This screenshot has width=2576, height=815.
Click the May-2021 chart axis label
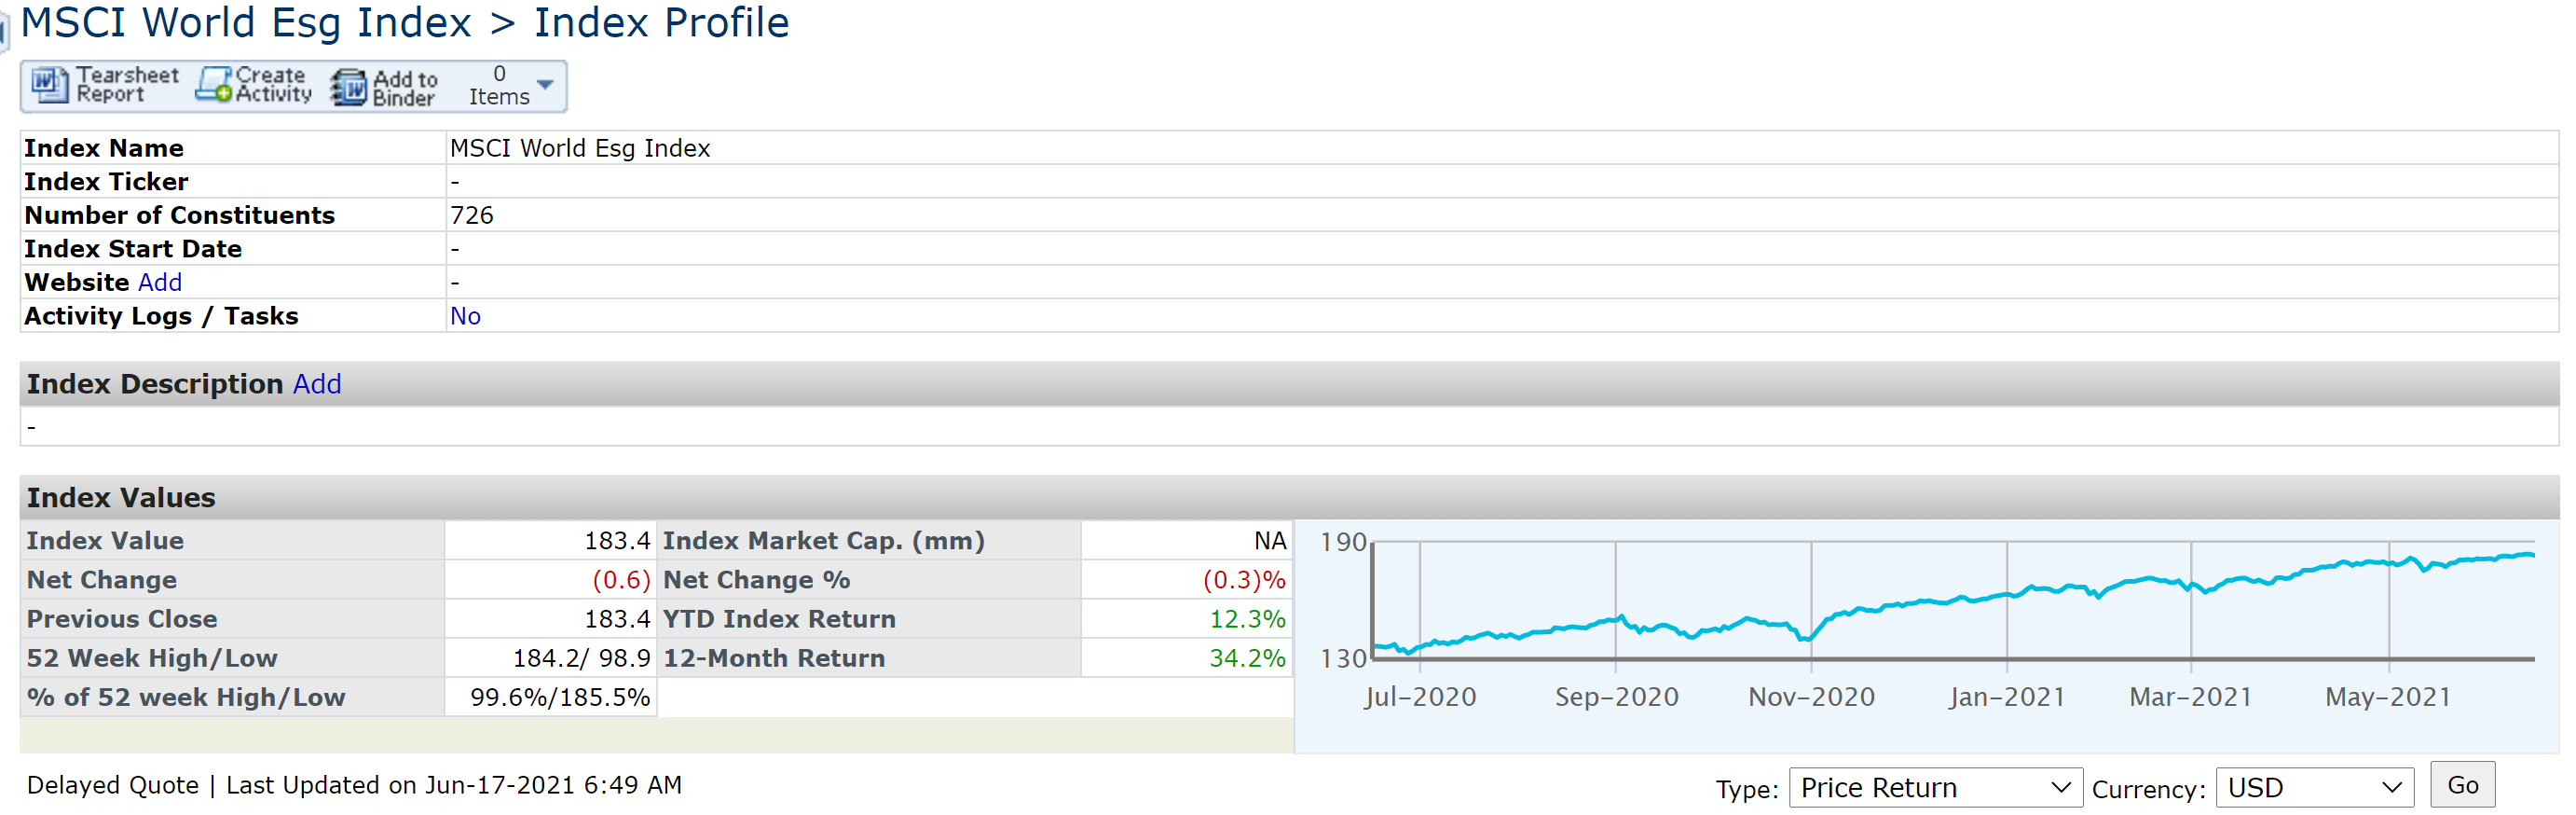[2388, 697]
